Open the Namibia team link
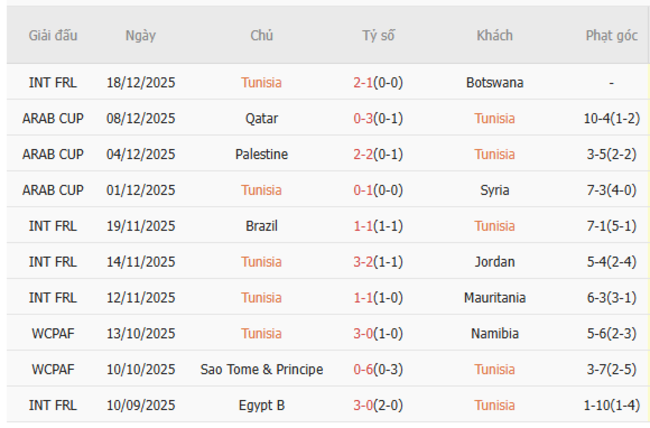The width and height of the screenshot is (650, 428). [495, 333]
